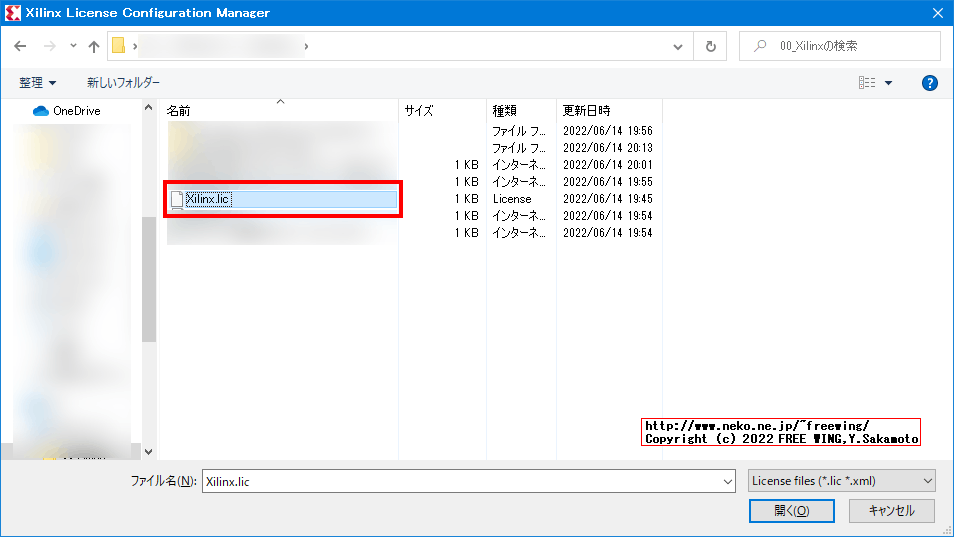Go forward with the right arrow

(x=50, y=46)
